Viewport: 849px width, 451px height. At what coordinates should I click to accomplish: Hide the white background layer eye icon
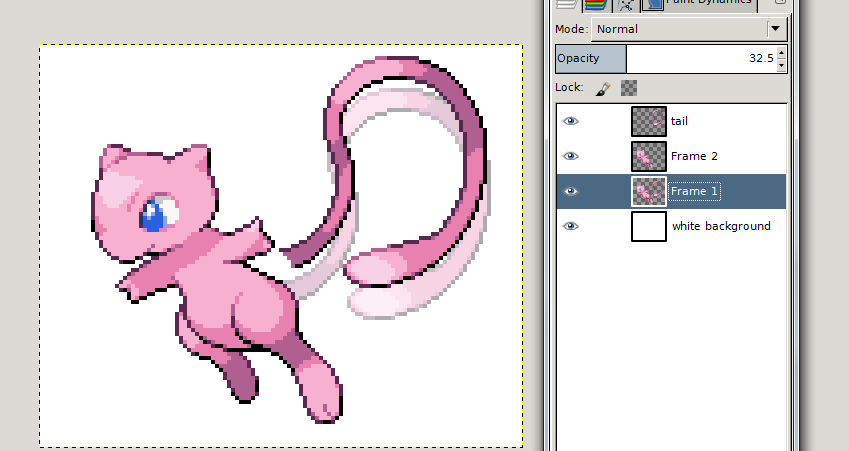(571, 226)
